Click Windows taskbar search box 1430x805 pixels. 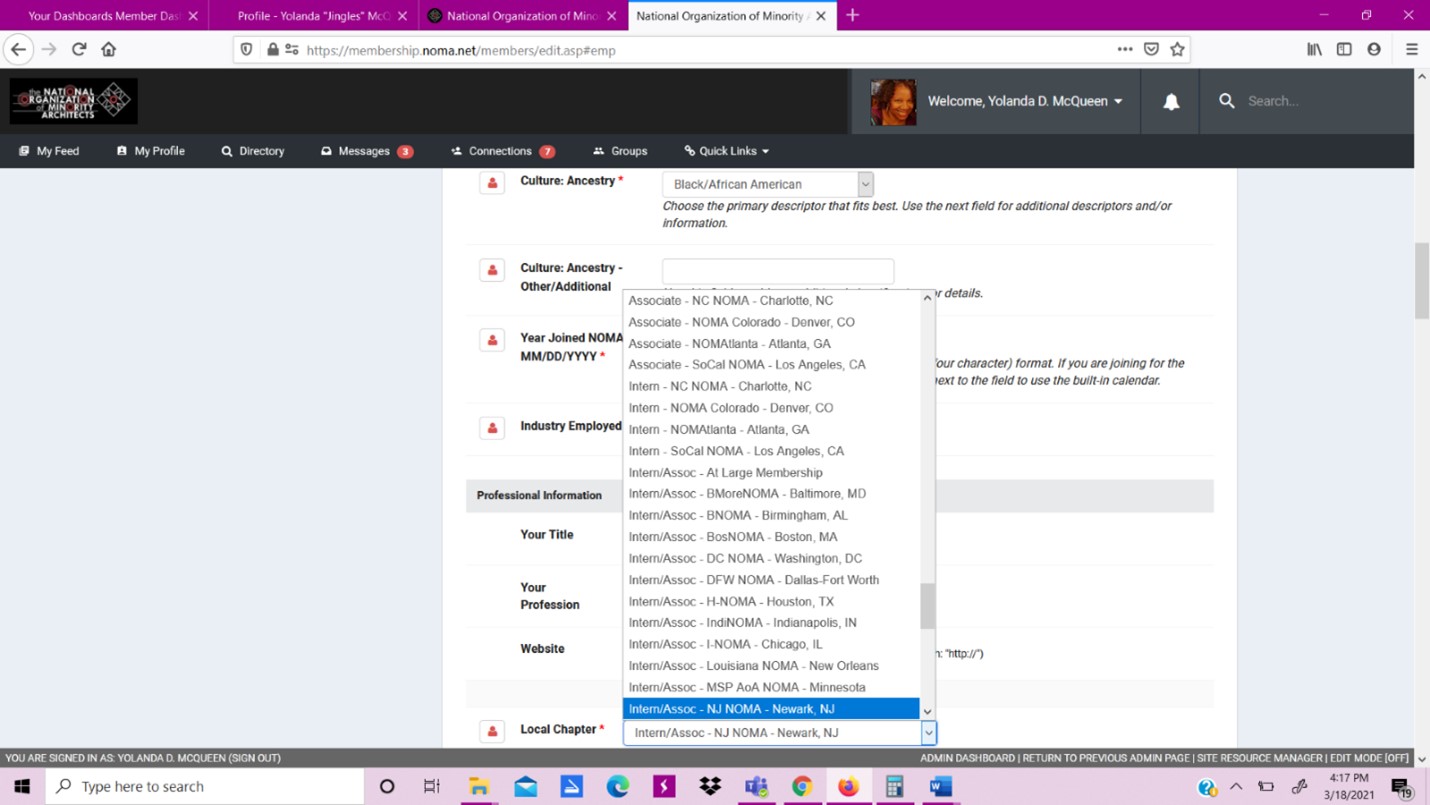coord(205,786)
